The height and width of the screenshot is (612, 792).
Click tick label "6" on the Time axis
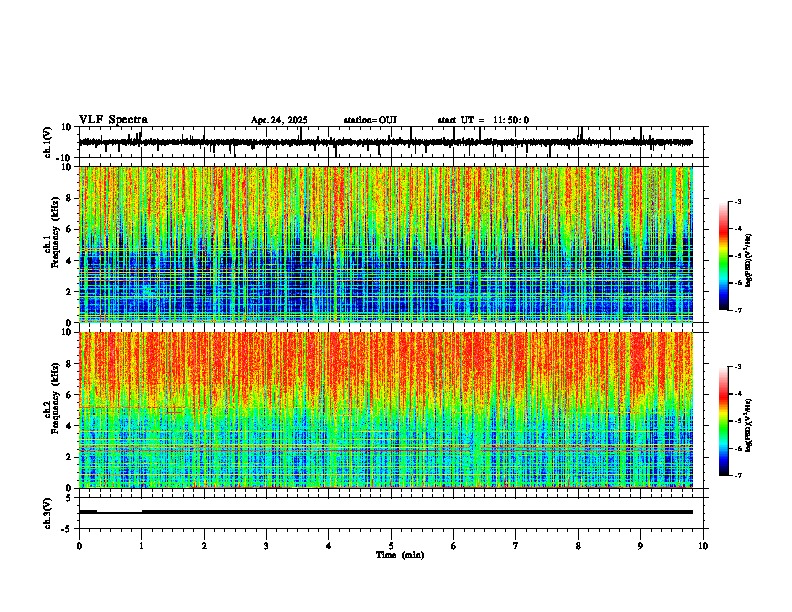point(454,546)
